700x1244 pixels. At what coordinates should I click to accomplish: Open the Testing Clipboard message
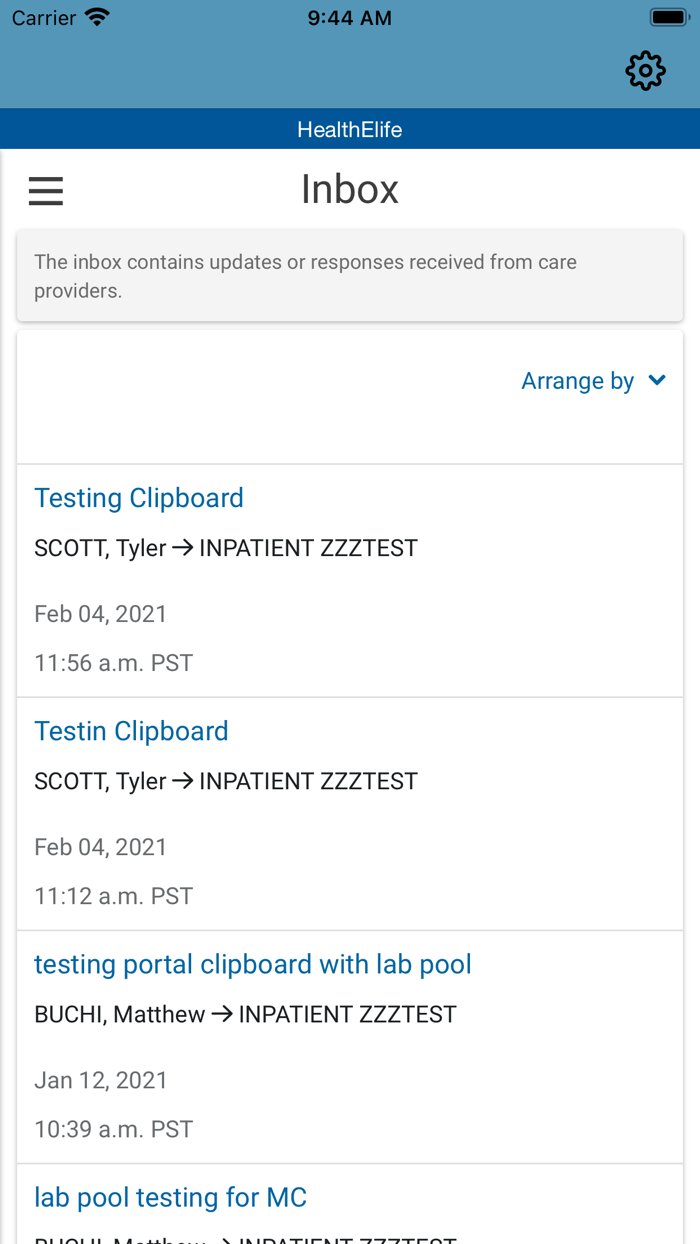pos(139,498)
